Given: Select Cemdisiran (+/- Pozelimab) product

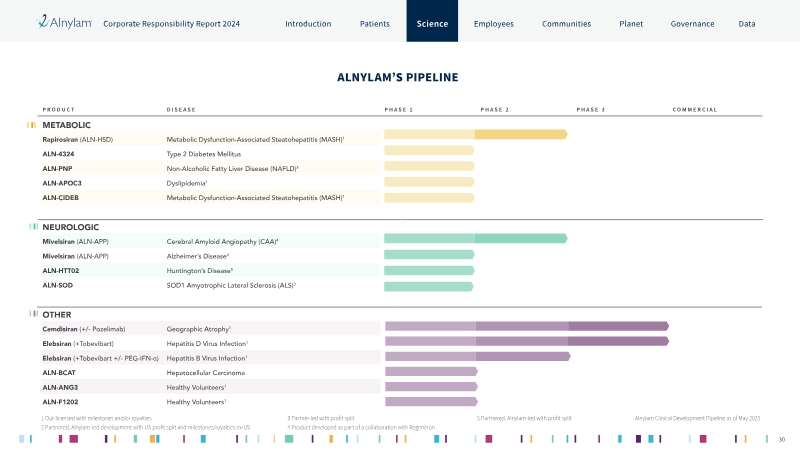Looking at the screenshot, I should click(84, 329).
